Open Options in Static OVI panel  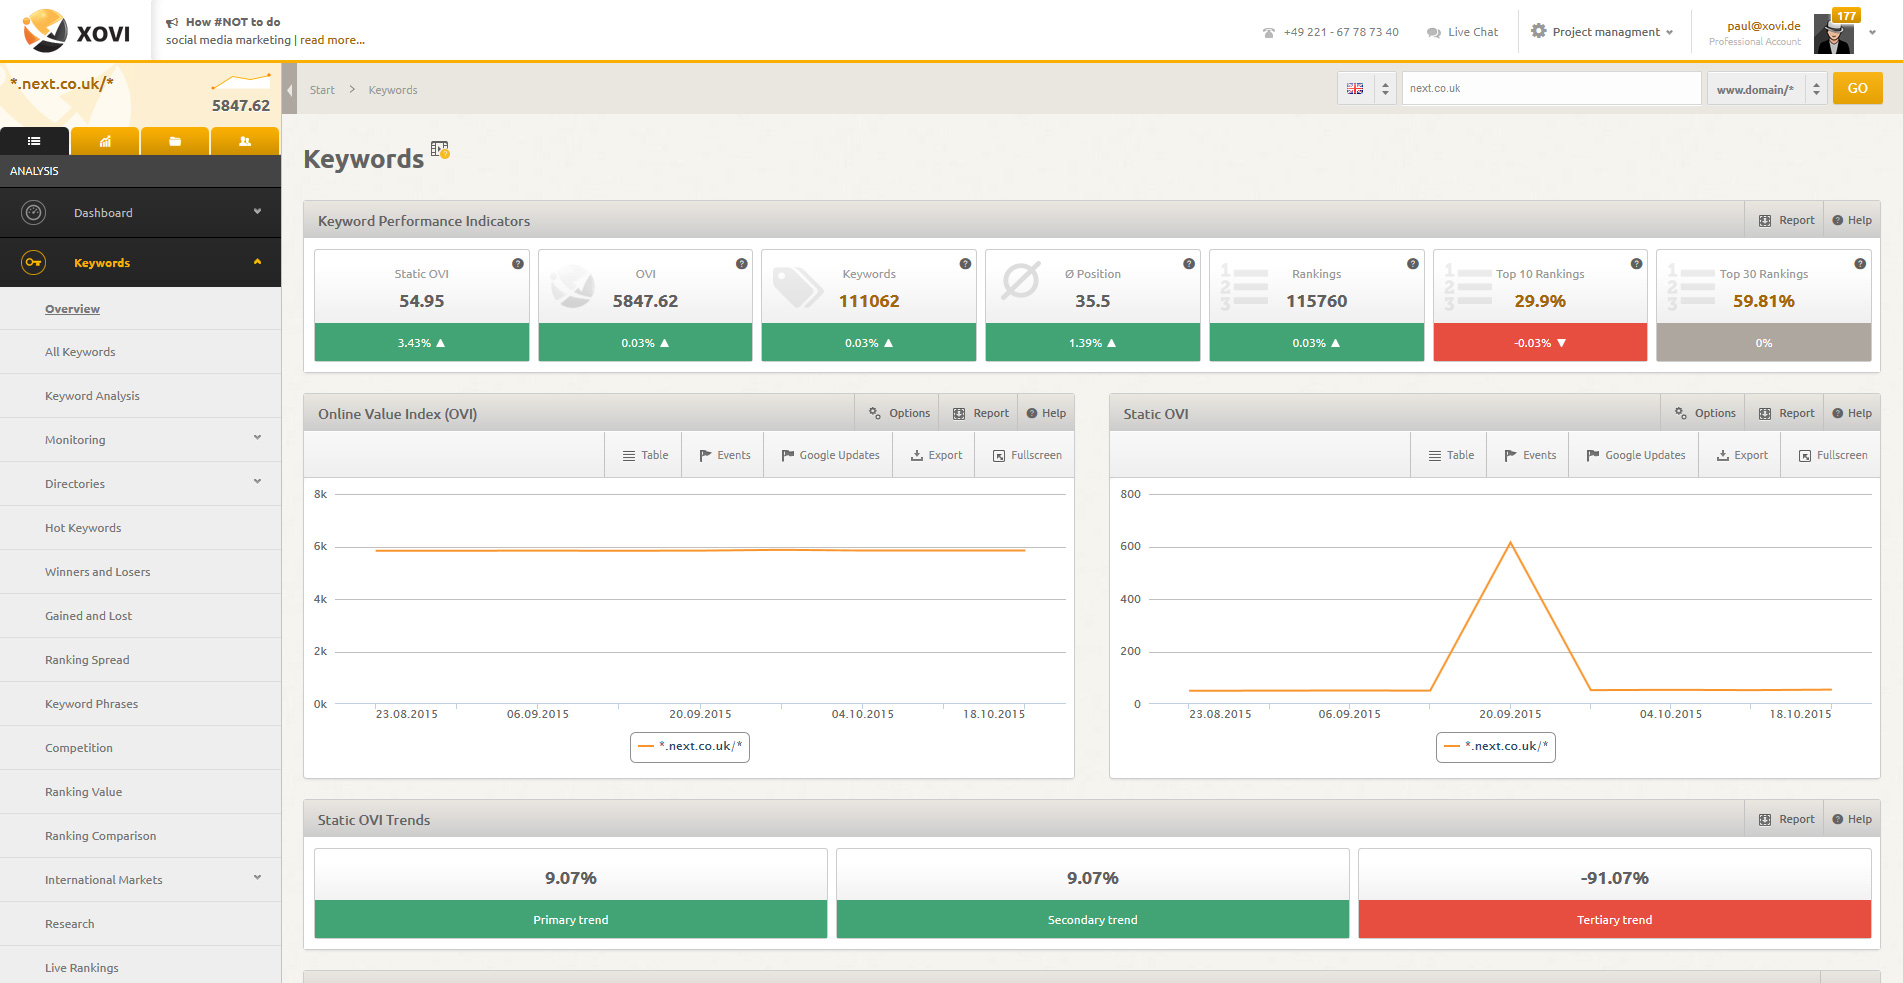point(1705,413)
